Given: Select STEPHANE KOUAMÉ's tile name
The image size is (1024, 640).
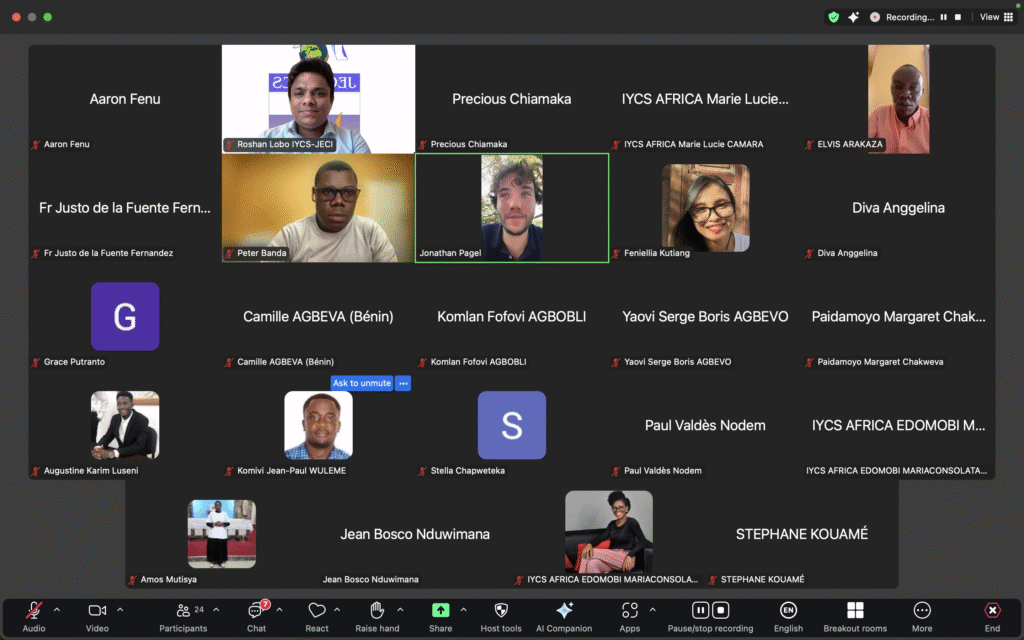Looking at the screenshot, I should 802,534.
